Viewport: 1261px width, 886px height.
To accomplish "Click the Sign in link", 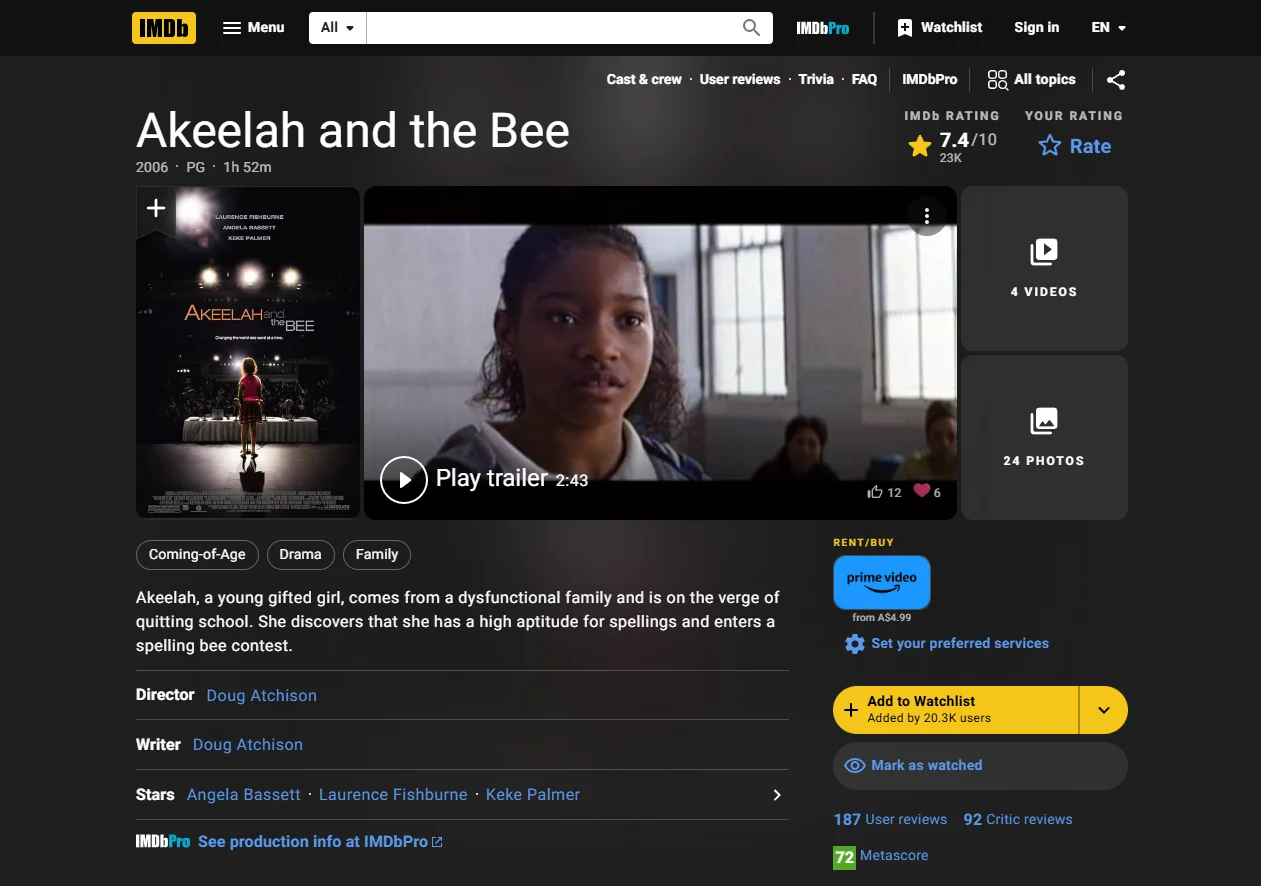I will [x=1036, y=27].
